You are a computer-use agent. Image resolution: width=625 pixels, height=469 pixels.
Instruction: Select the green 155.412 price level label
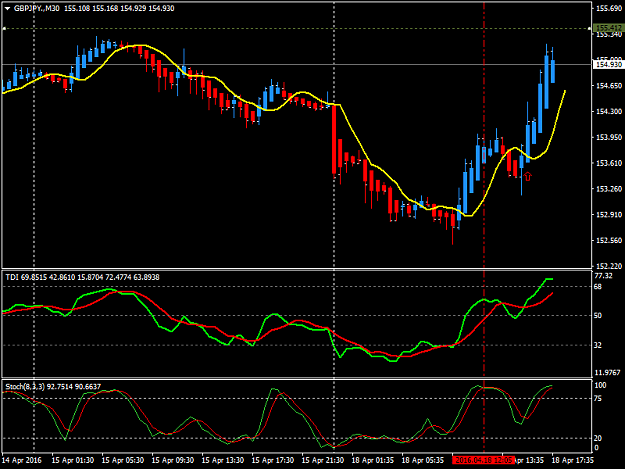608,28
